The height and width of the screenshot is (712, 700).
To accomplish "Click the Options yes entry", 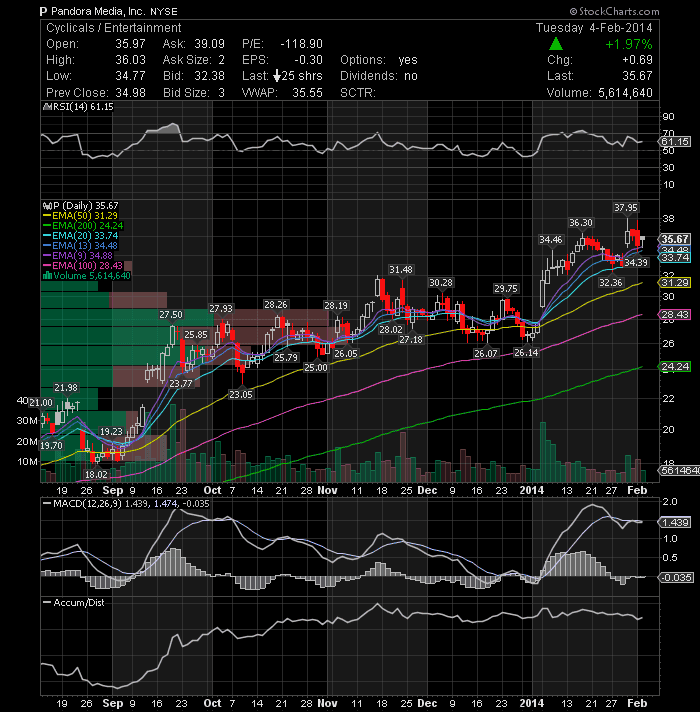I will (x=379, y=60).
